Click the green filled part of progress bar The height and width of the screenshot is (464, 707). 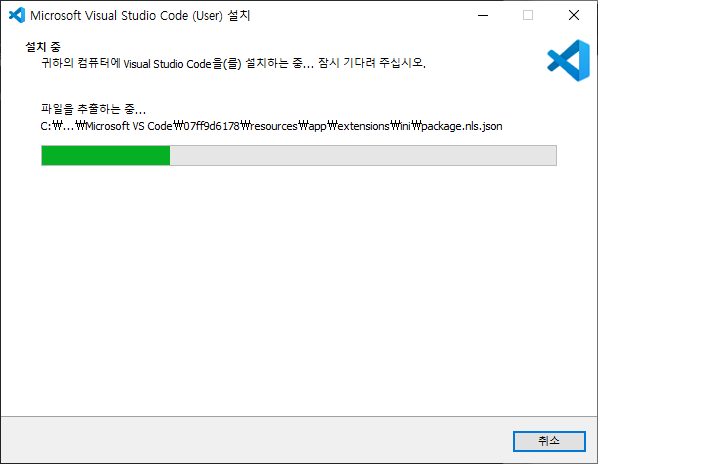[106, 156]
